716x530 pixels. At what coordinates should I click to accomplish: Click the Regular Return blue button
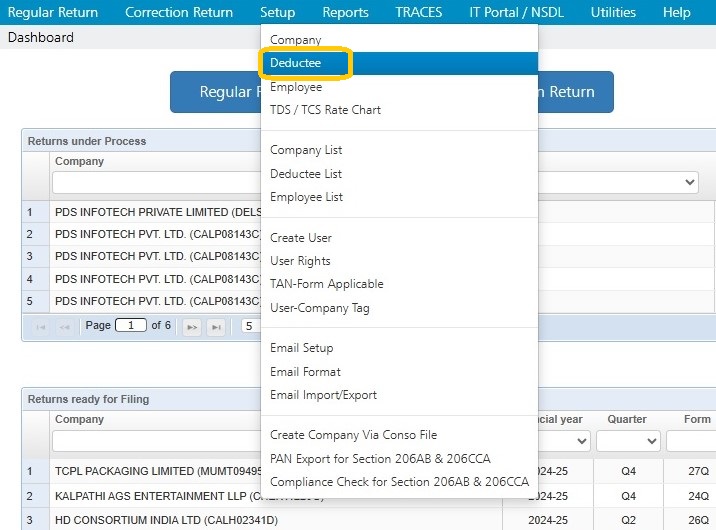pos(216,92)
